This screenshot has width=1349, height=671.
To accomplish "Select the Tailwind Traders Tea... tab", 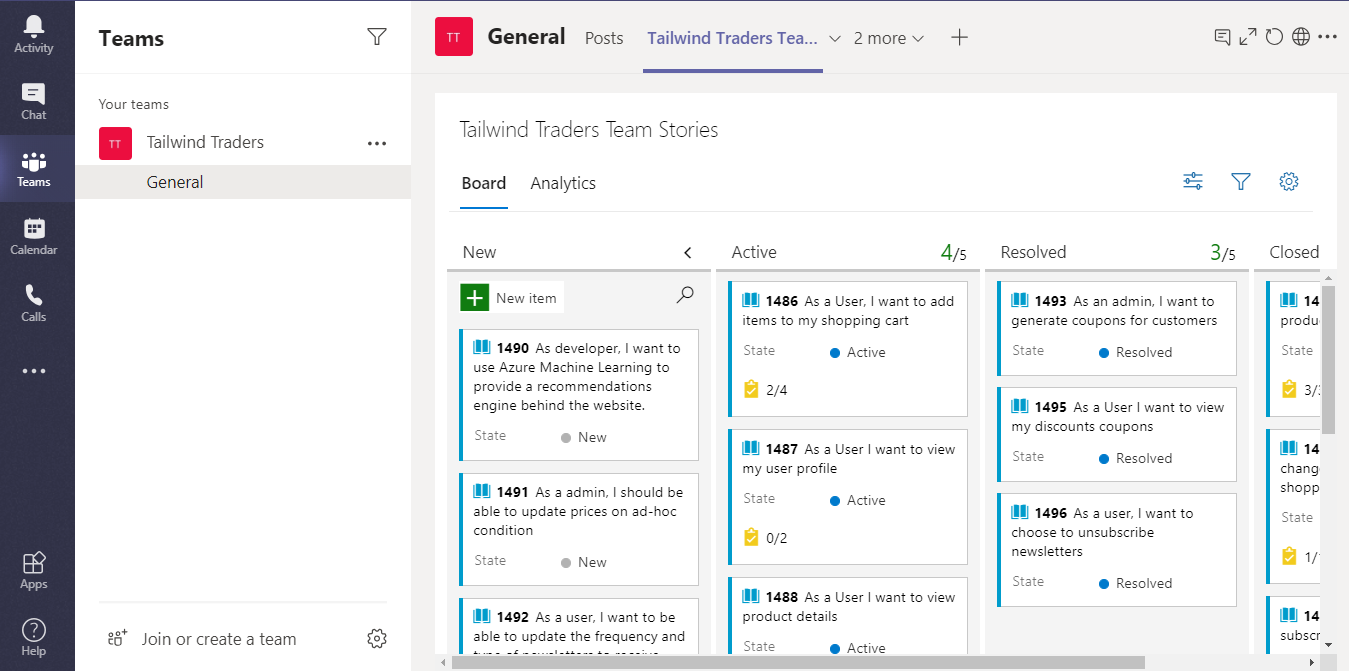I will (732, 38).
